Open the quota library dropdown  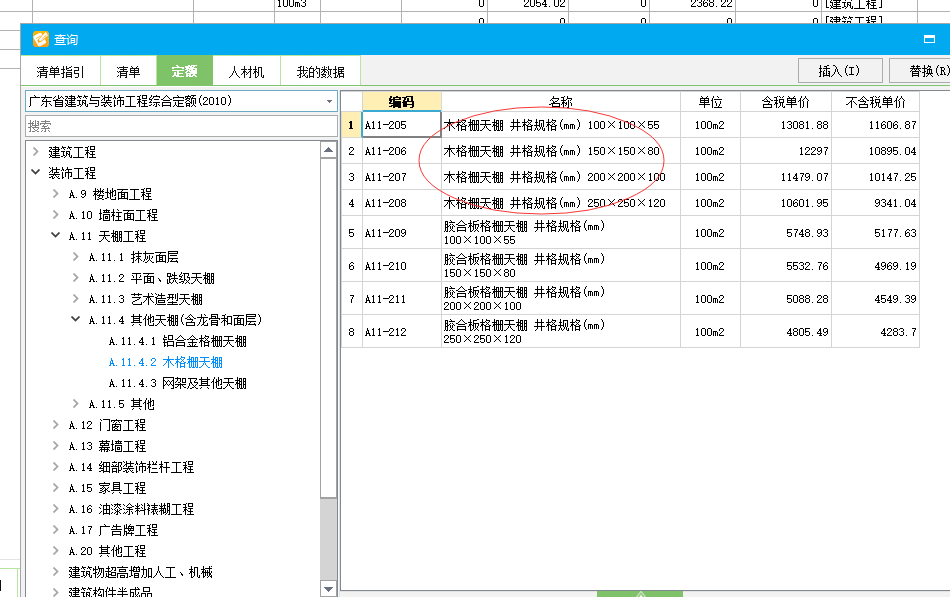pos(329,101)
